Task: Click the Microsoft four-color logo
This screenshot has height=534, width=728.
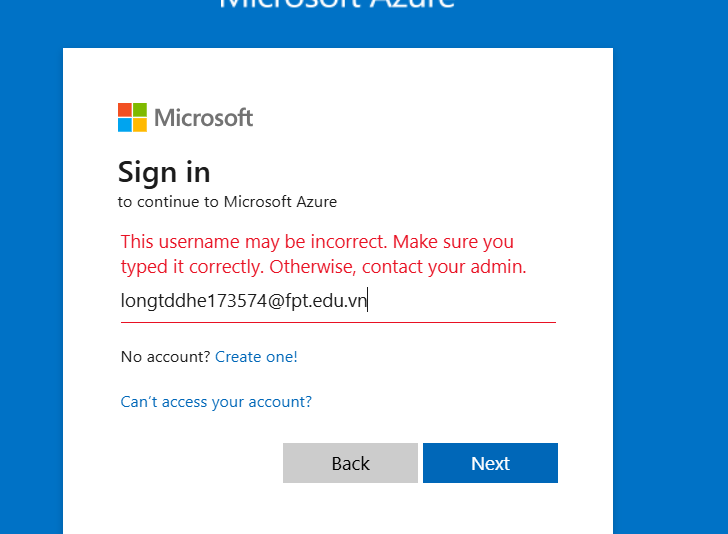Action: (132, 117)
